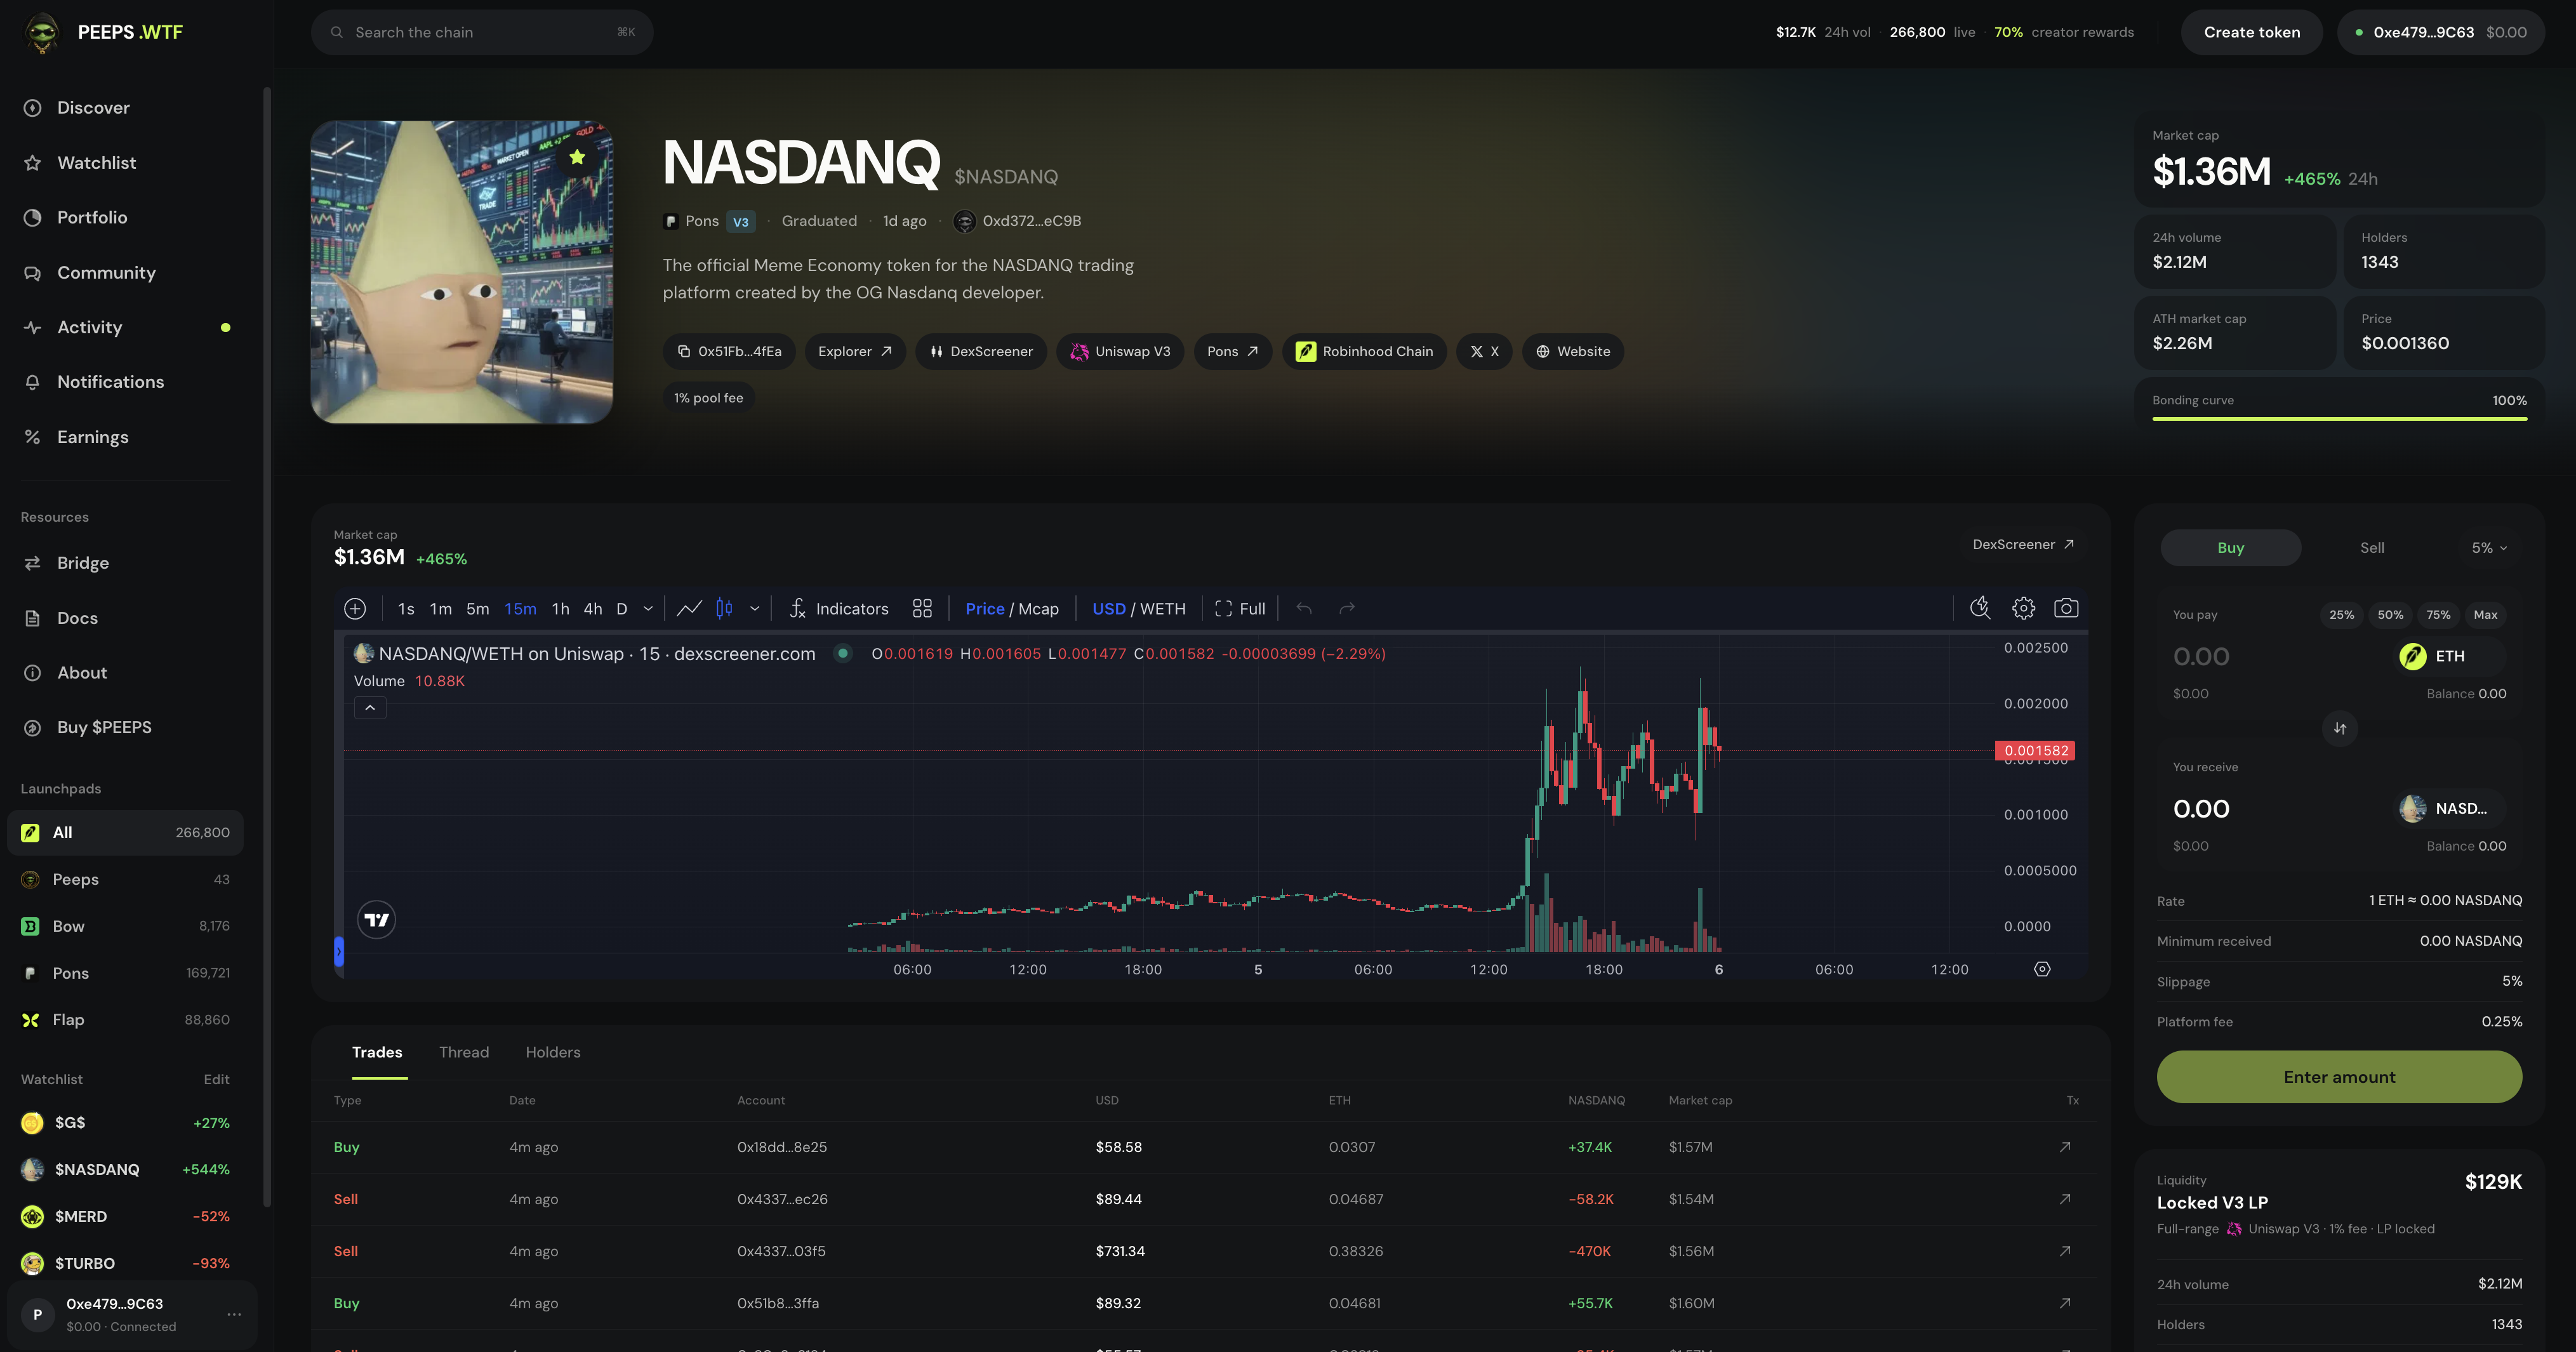Select the candlestick chart type icon

coord(724,608)
